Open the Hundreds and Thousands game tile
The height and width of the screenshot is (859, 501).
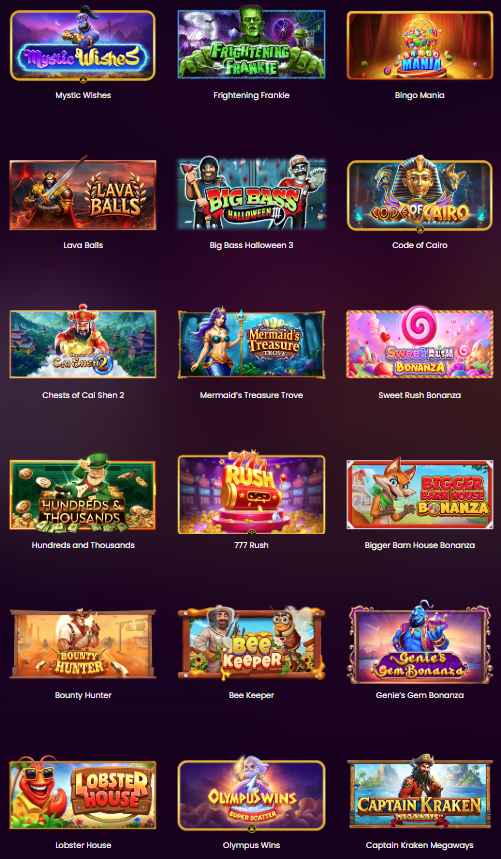click(x=83, y=494)
